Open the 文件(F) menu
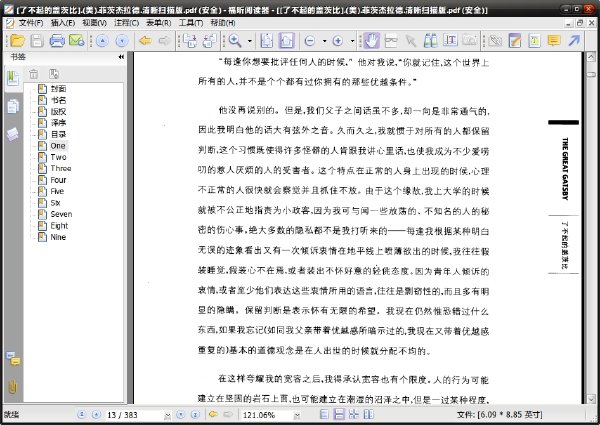This screenshot has width=600, height=425. (x=31, y=23)
